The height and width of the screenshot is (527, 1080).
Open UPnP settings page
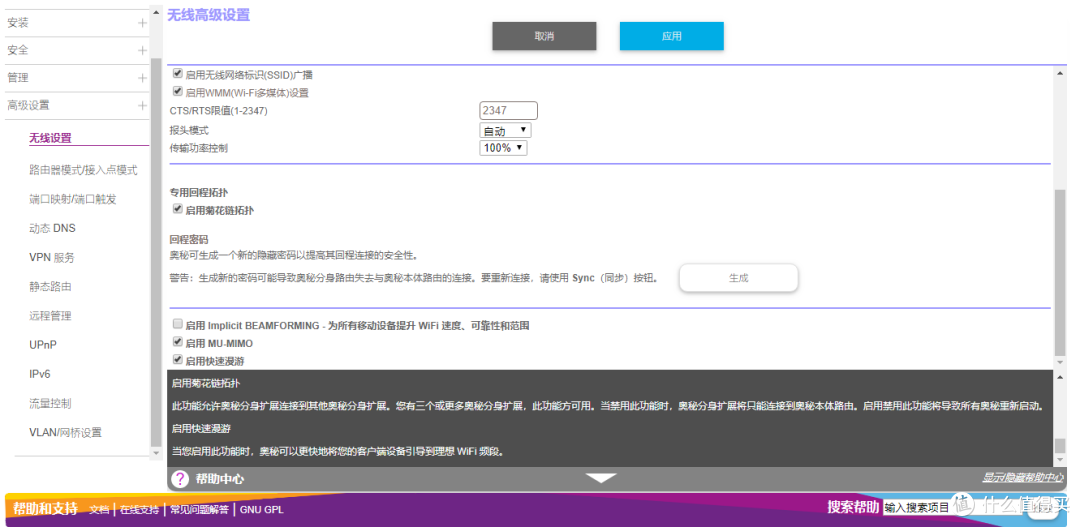point(43,344)
